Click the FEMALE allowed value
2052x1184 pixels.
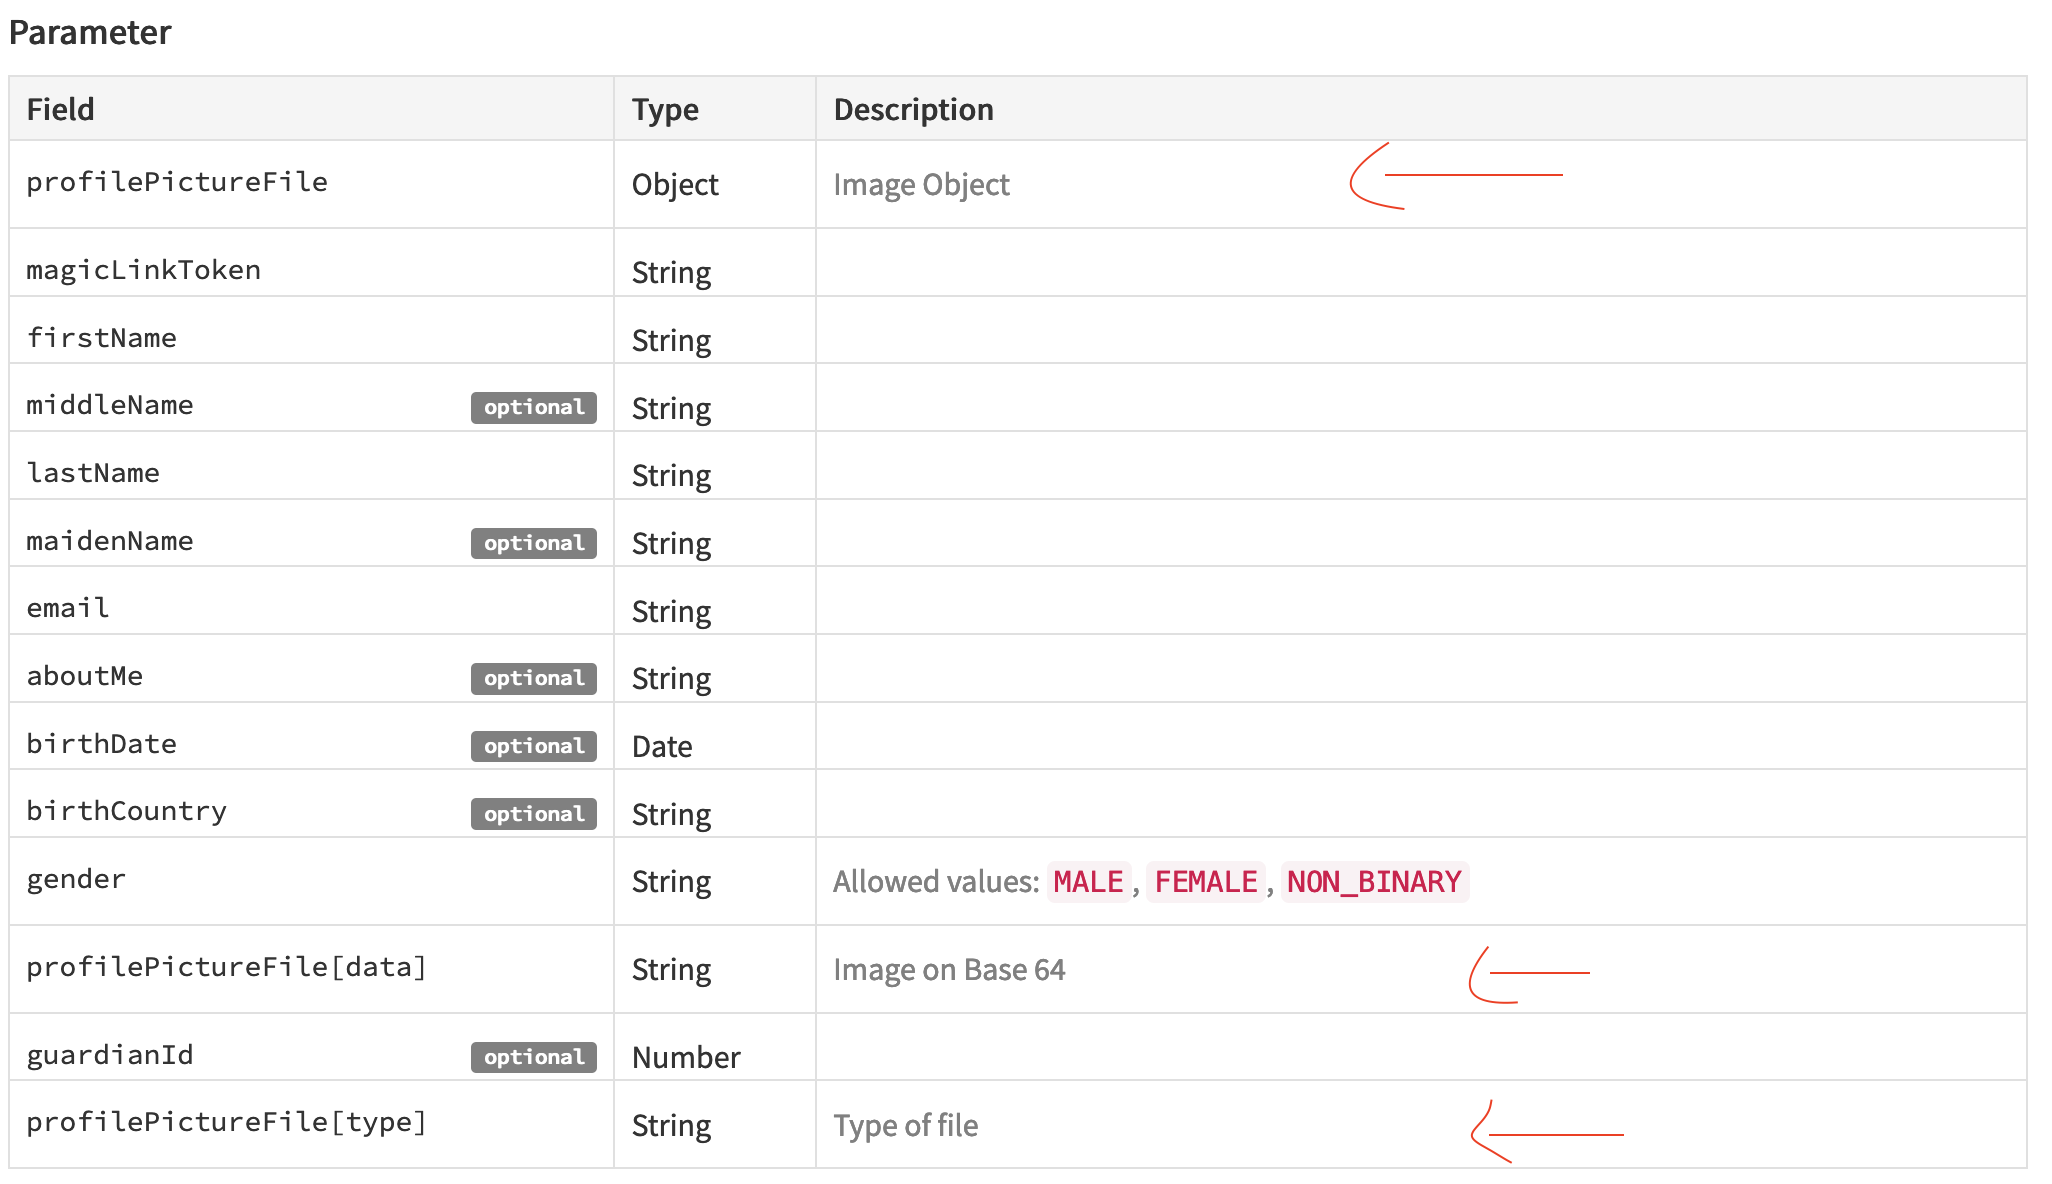click(1206, 882)
